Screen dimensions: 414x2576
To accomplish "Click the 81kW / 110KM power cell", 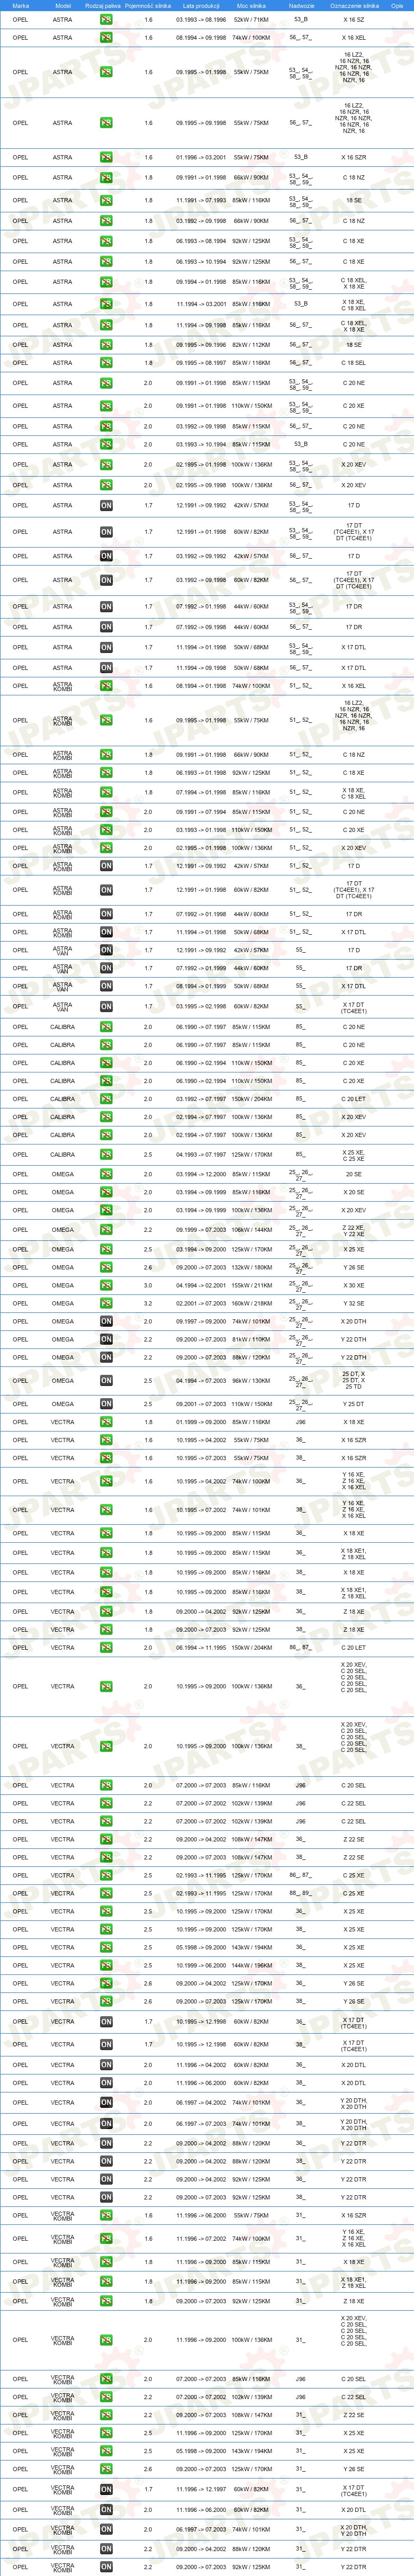I will click(x=251, y=1339).
